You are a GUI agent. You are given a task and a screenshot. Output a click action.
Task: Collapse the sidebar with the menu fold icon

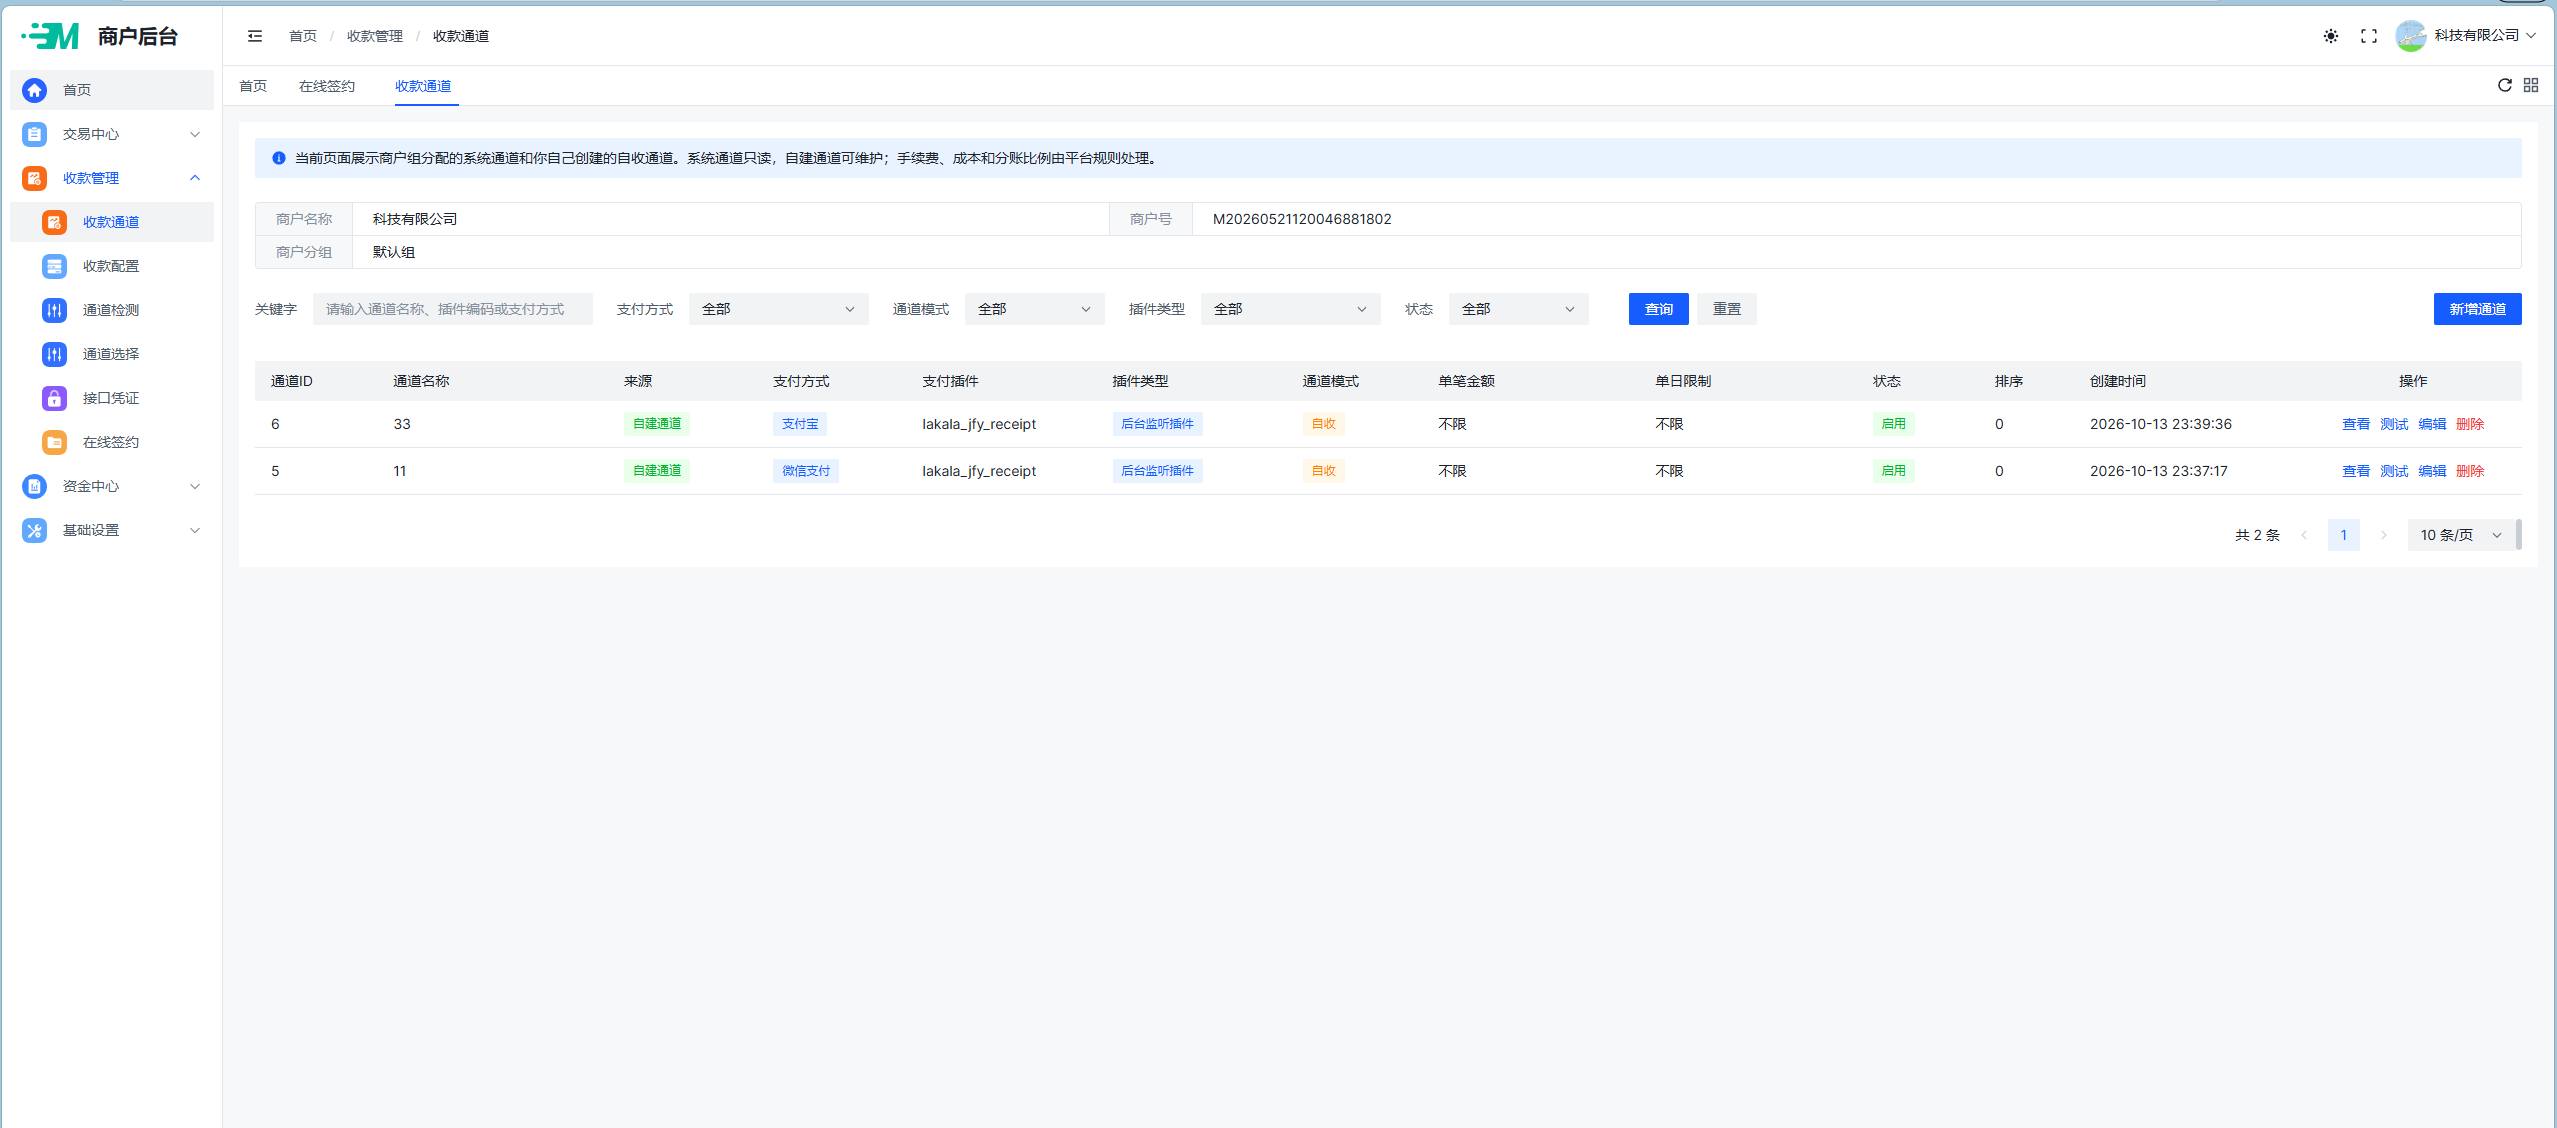tap(255, 36)
